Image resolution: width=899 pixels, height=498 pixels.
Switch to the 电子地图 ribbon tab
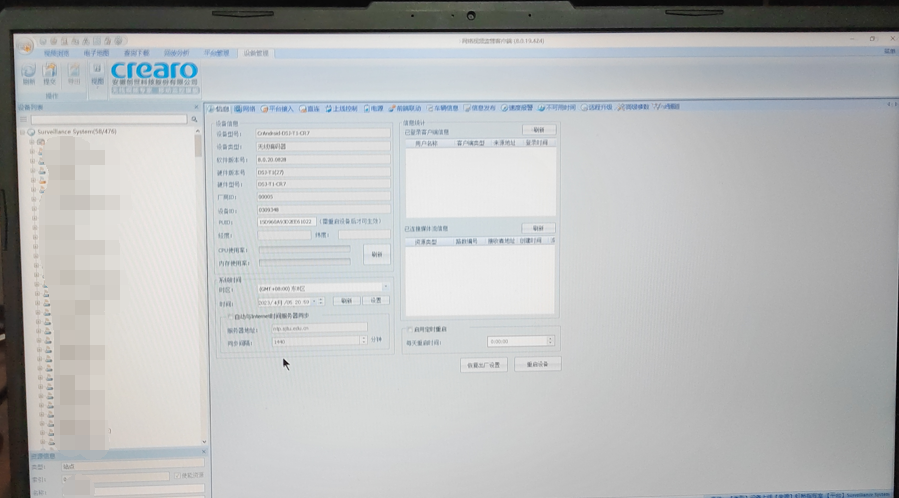tap(96, 53)
